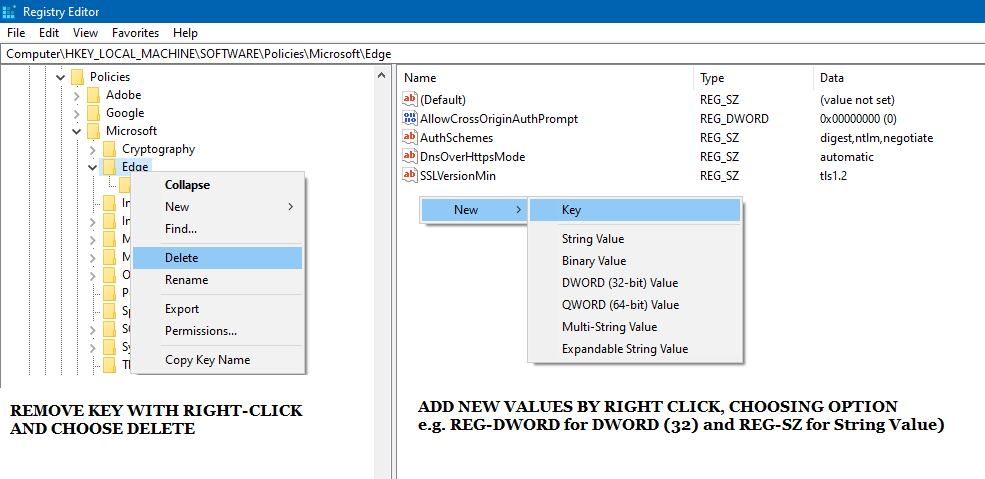The height and width of the screenshot is (479, 985).
Task: Collapse the Microsoft tree node
Action: point(77,132)
